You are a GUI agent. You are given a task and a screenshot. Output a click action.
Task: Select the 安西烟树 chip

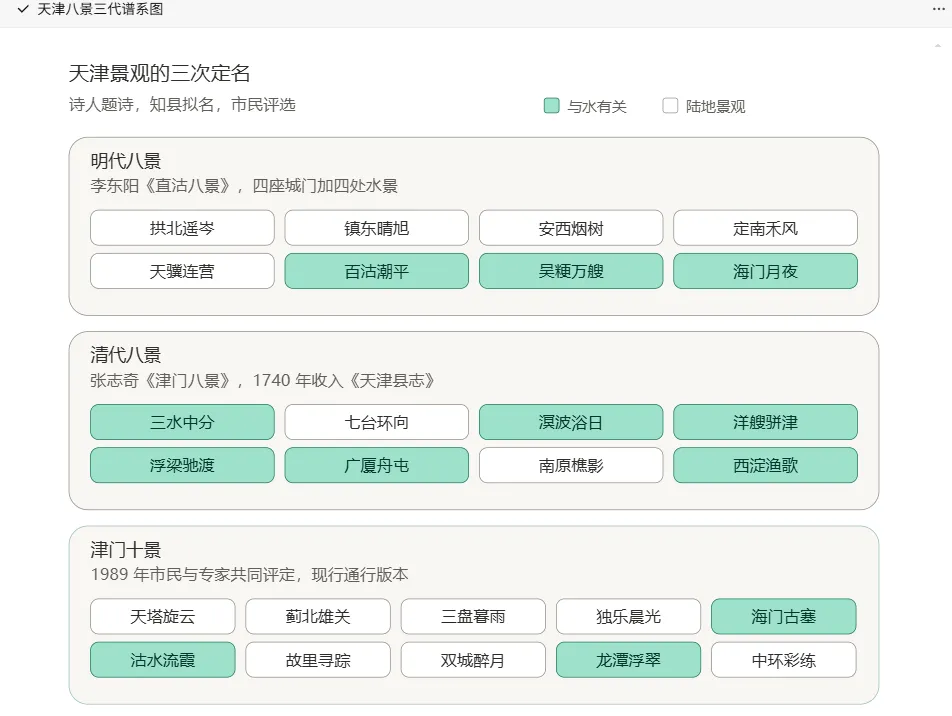[571, 228]
